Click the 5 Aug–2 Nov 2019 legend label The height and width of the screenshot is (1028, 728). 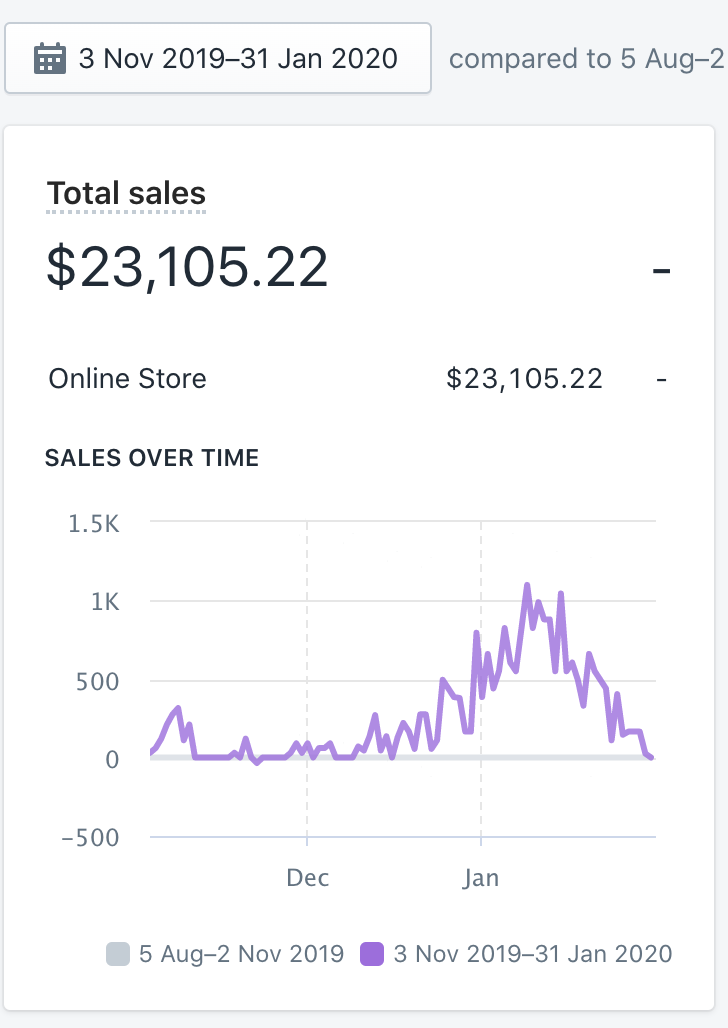[x=241, y=954]
